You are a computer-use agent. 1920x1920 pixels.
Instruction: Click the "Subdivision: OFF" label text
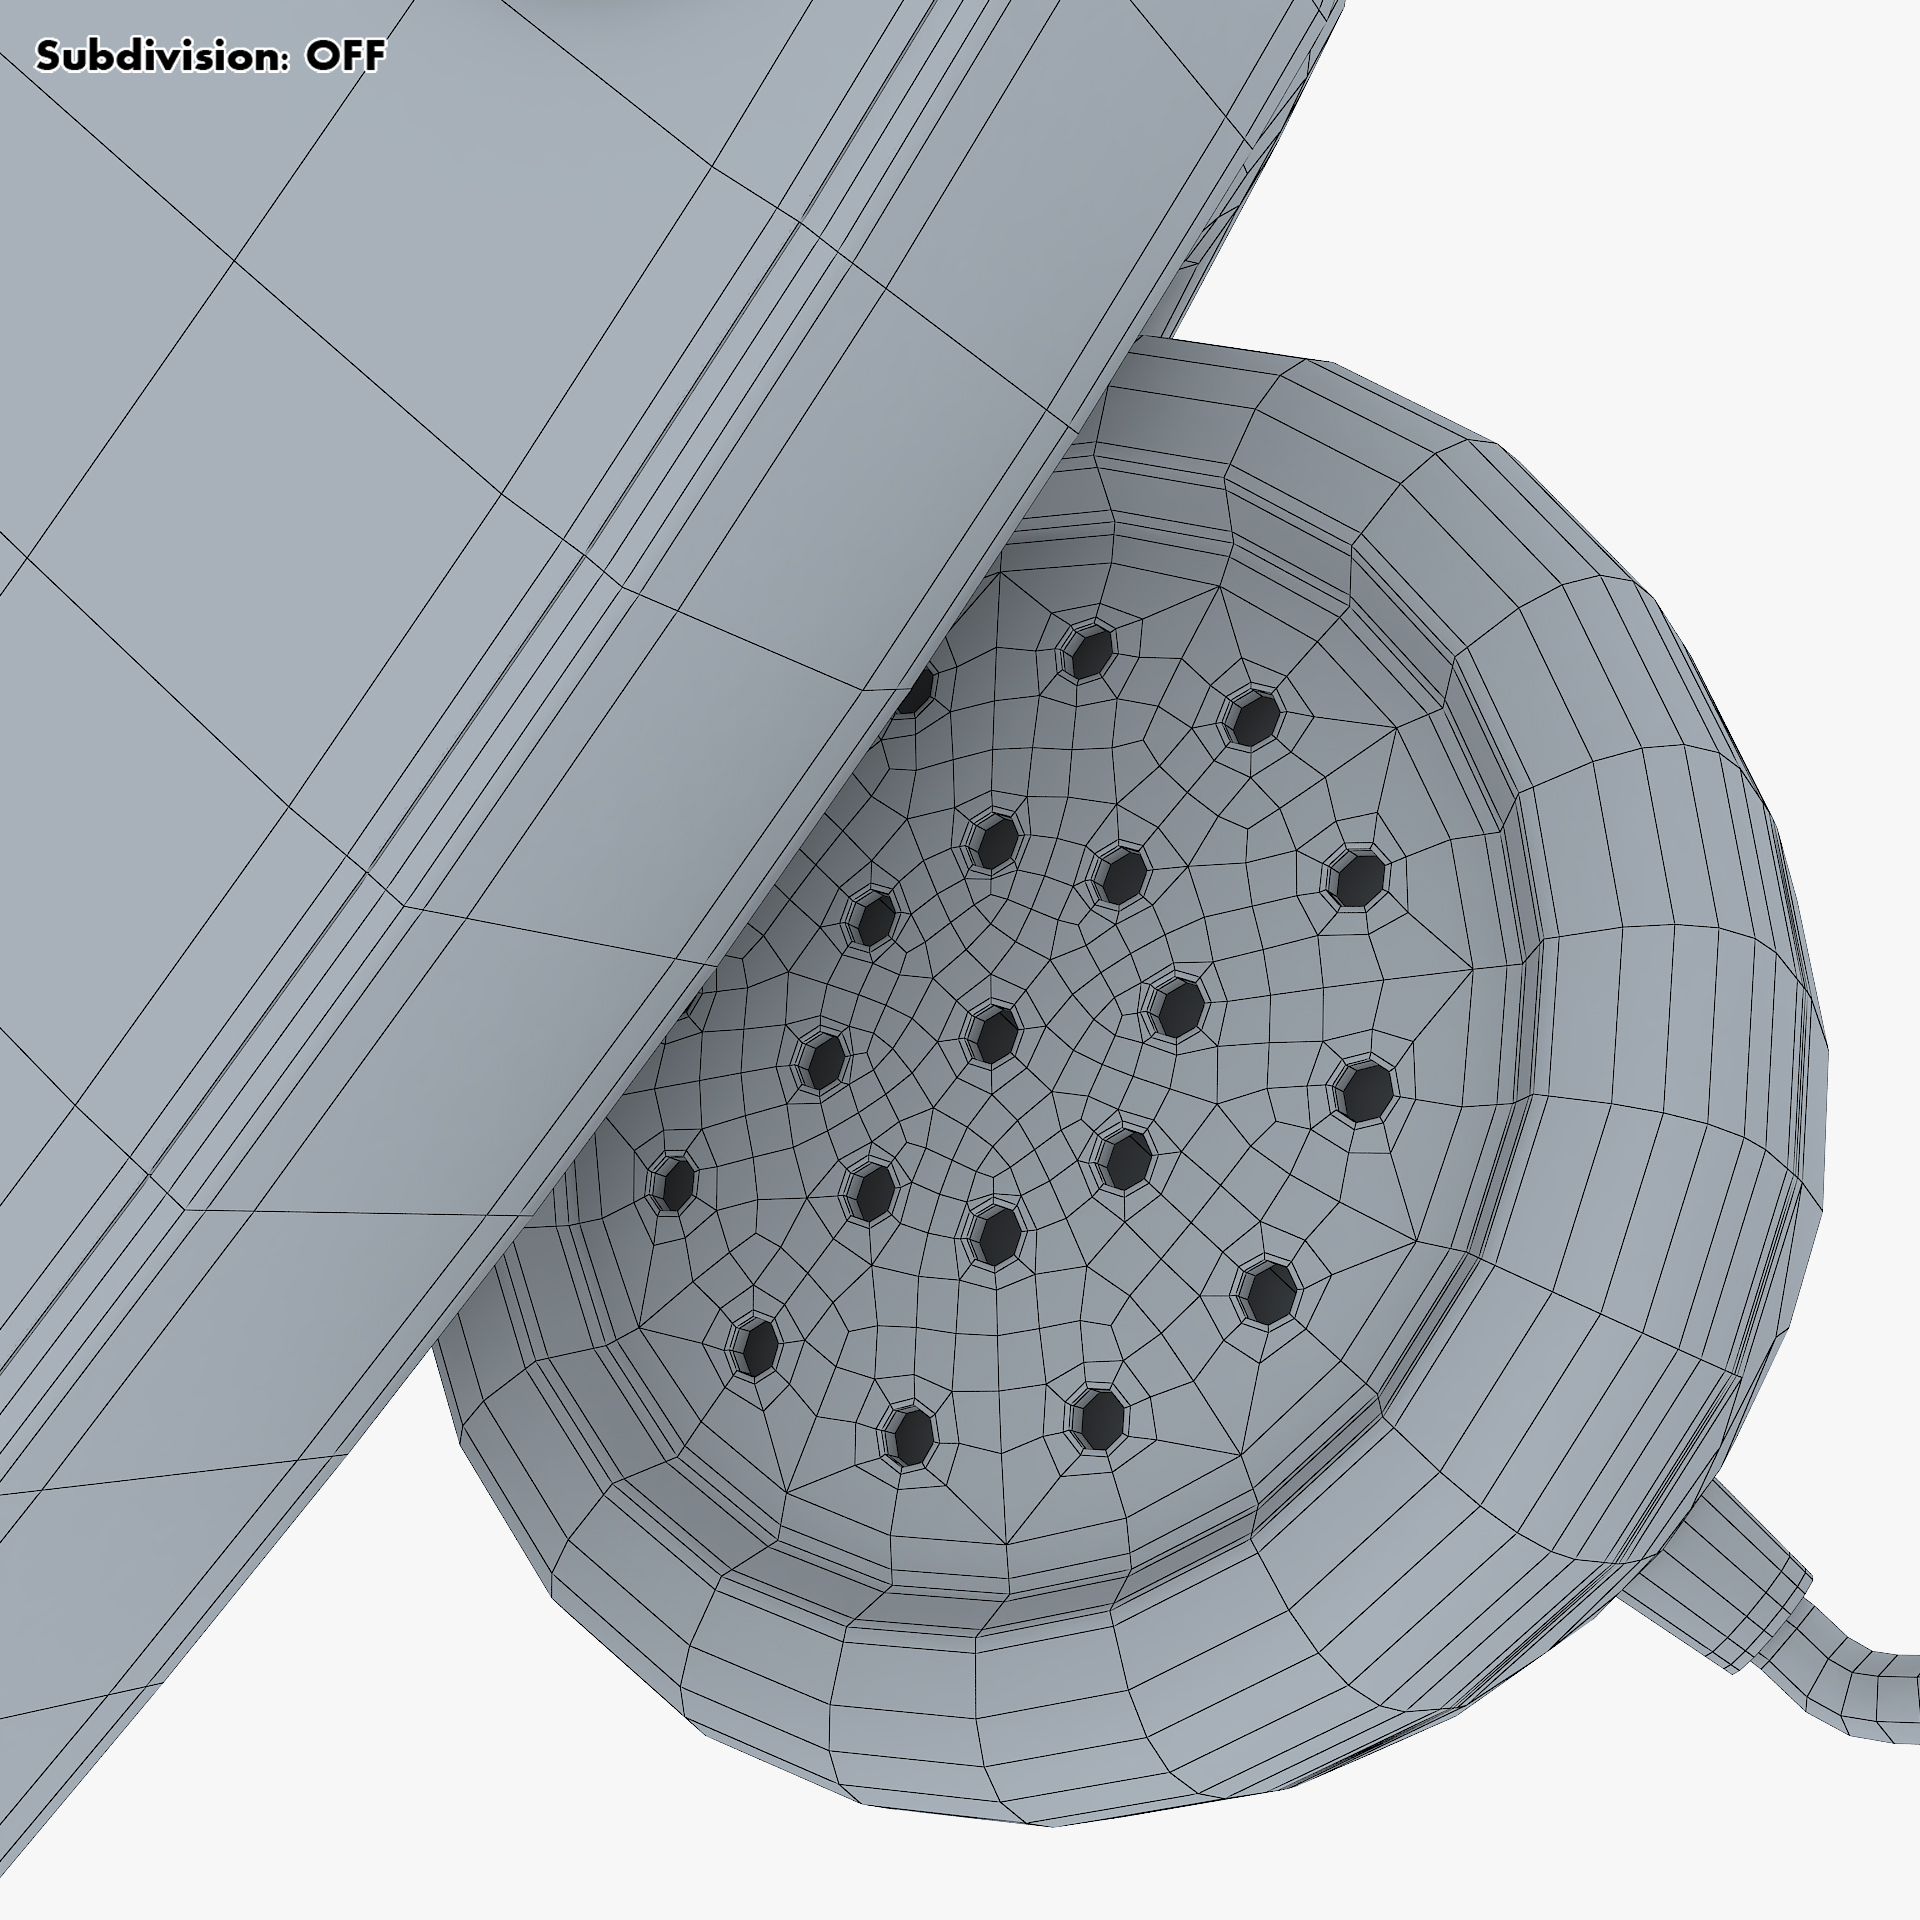210,56
